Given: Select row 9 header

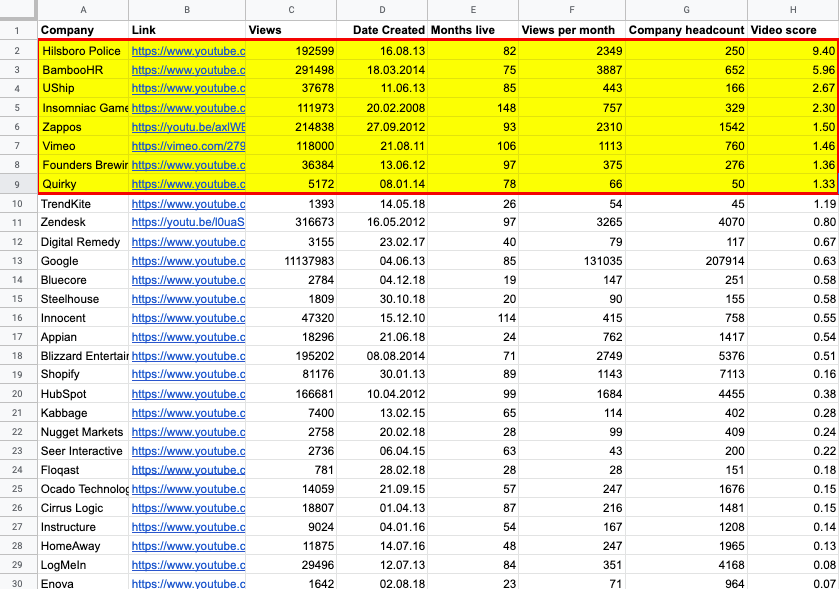Looking at the screenshot, I should [18, 184].
